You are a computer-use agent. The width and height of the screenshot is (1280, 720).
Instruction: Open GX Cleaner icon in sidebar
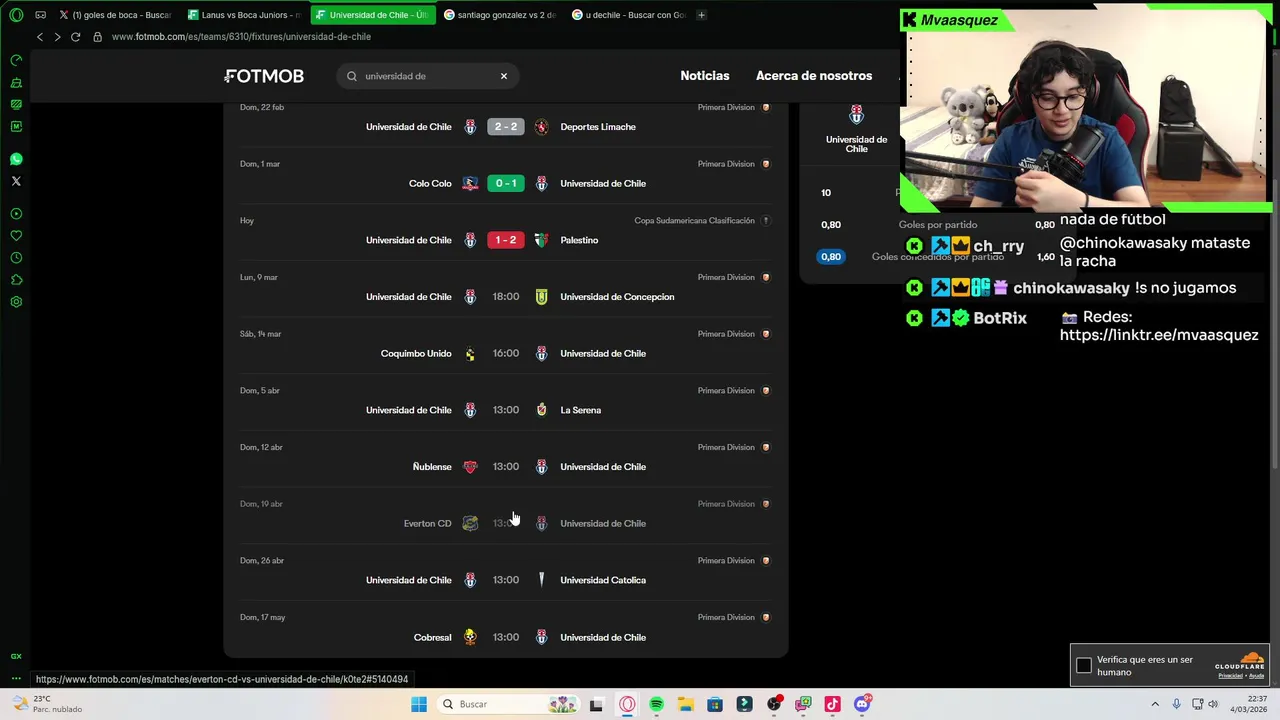coord(16,82)
